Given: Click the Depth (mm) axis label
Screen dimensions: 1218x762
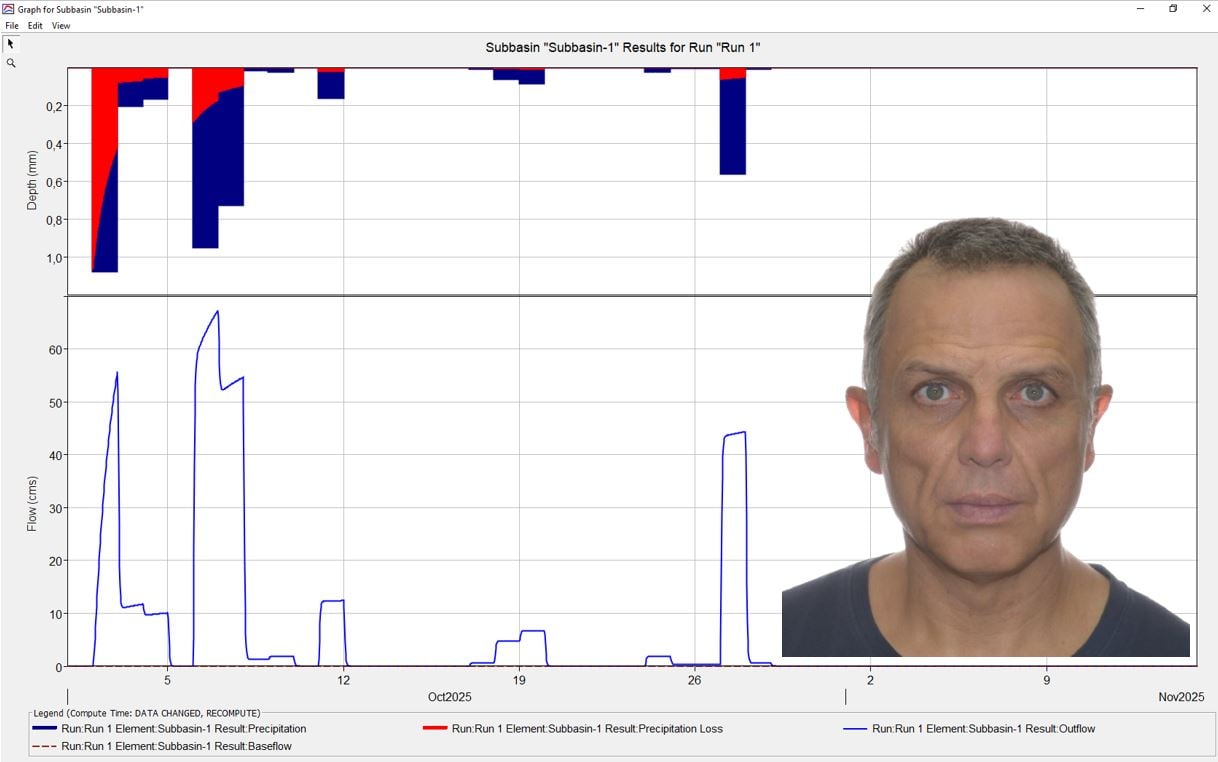Looking at the screenshot, I should point(32,180).
